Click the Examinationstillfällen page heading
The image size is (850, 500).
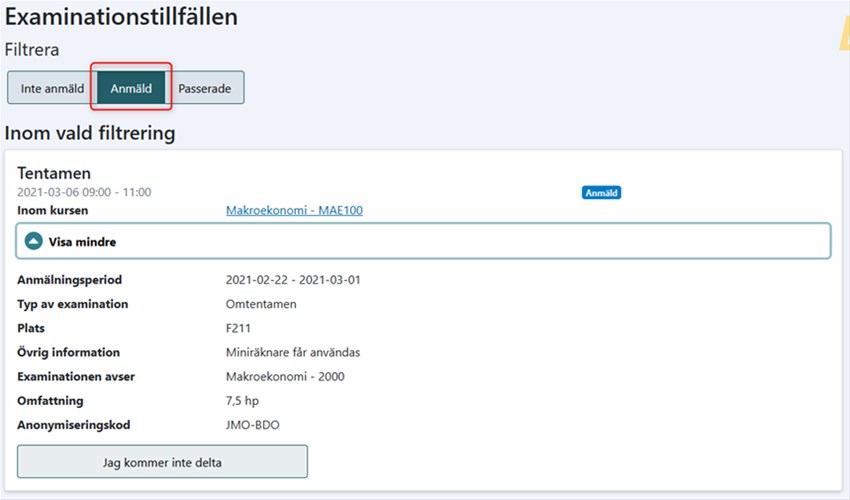click(x=121, y=17)
